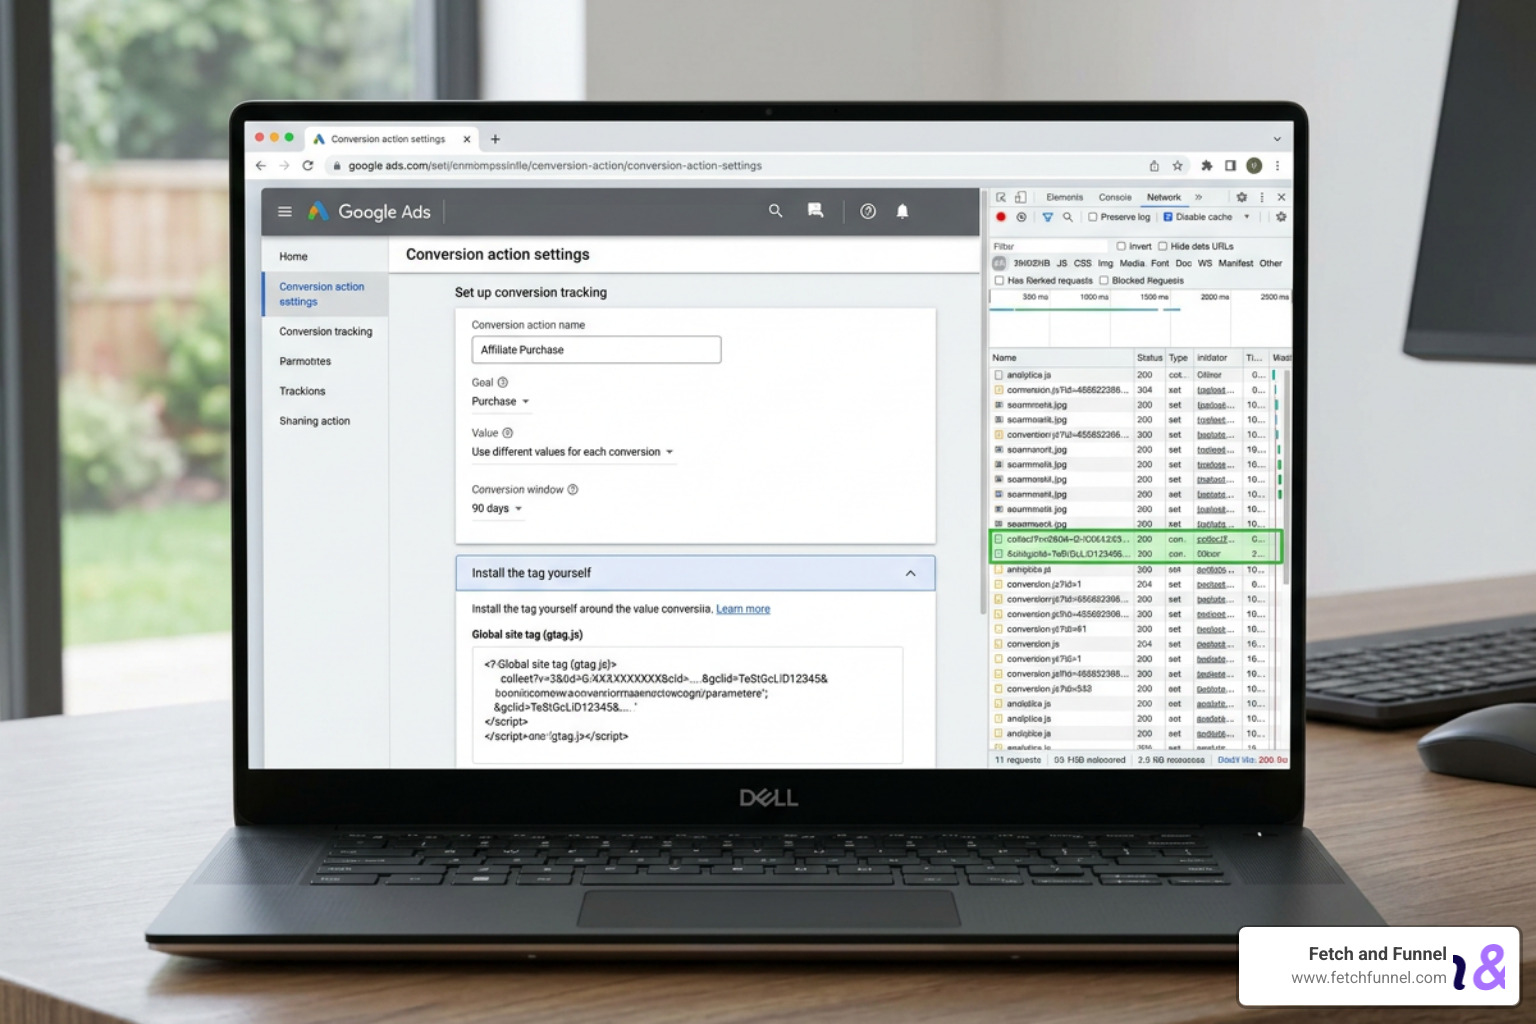Stop network recording with the red record button

tap(1001, 217)
